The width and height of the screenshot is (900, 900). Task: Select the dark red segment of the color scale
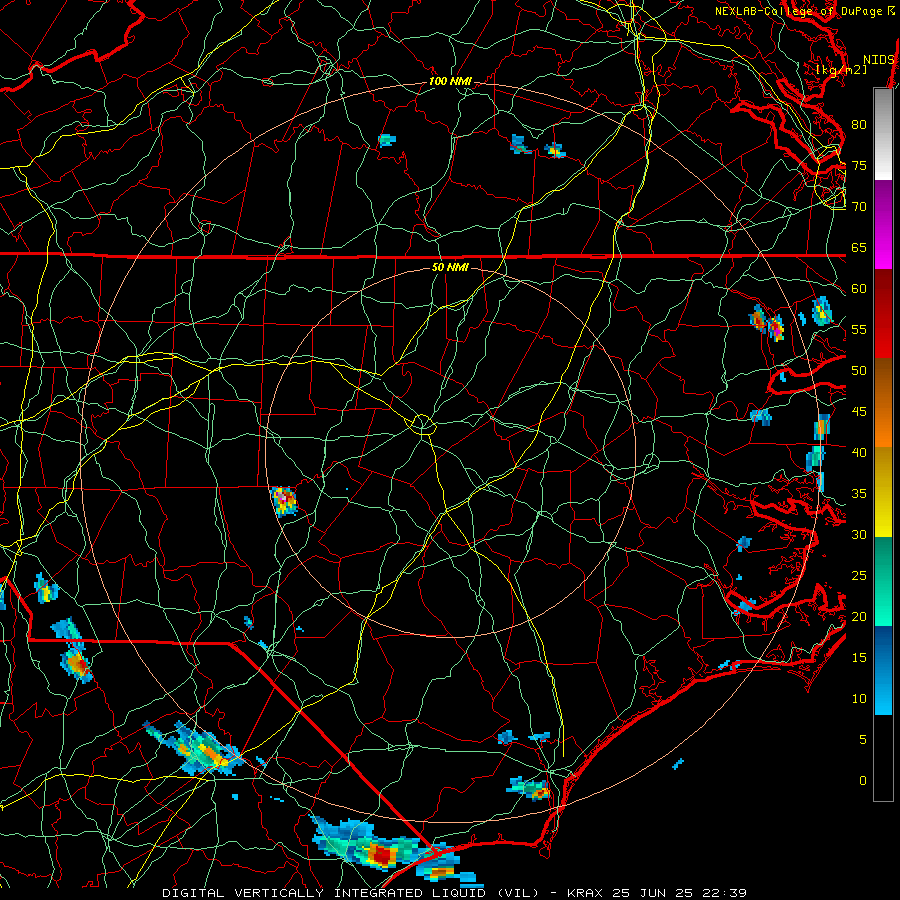883,313
